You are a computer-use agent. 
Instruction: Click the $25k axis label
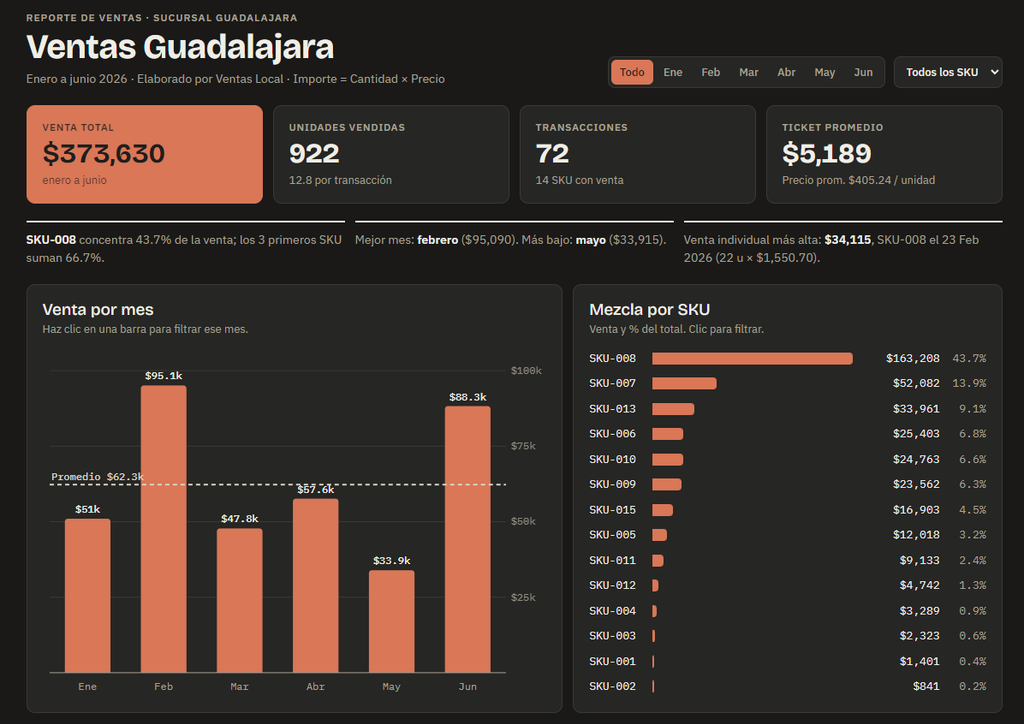coord(523,597)
